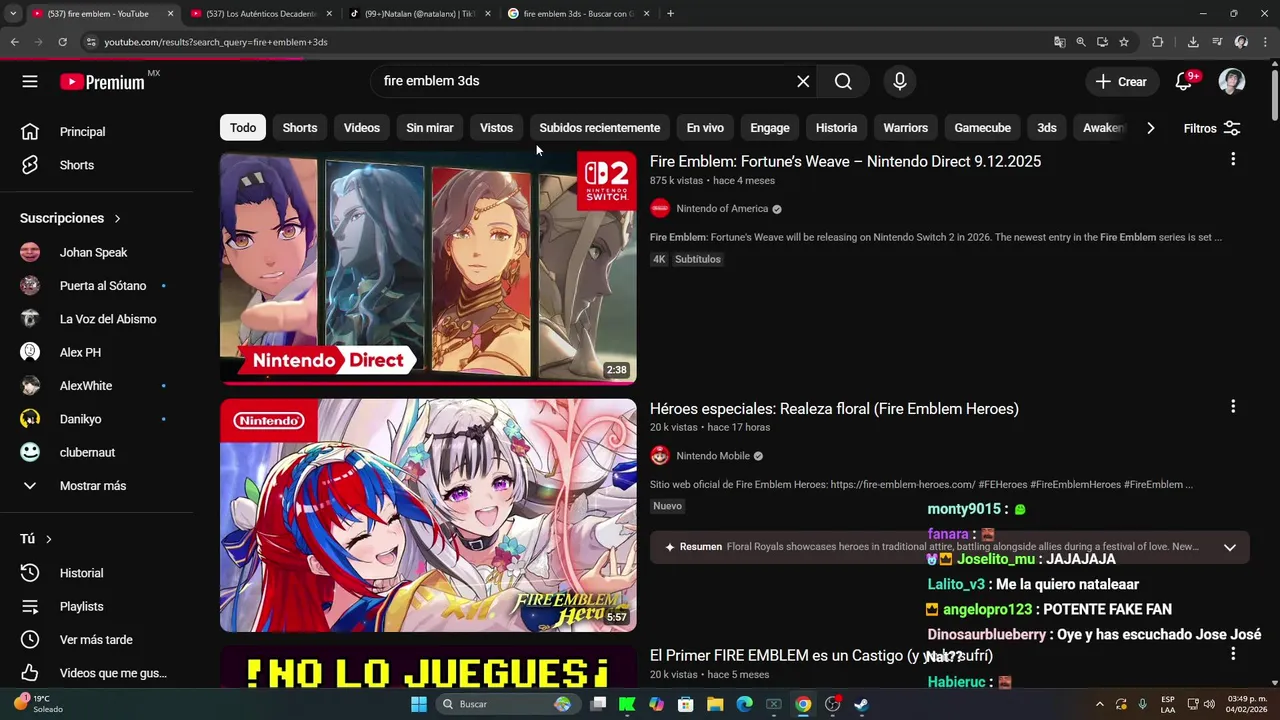Open Chrome from the taskbar
Image resolution: width=1280 pixels, height=720 pixels.
point(803,704)
